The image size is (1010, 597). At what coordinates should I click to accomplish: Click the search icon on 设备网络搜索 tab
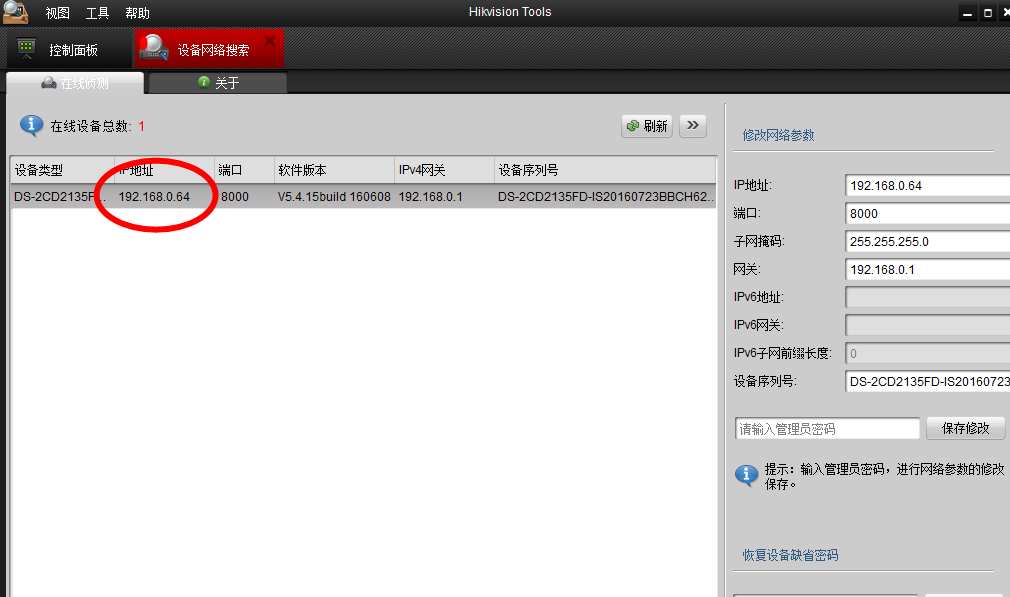[x=154, y=48]
